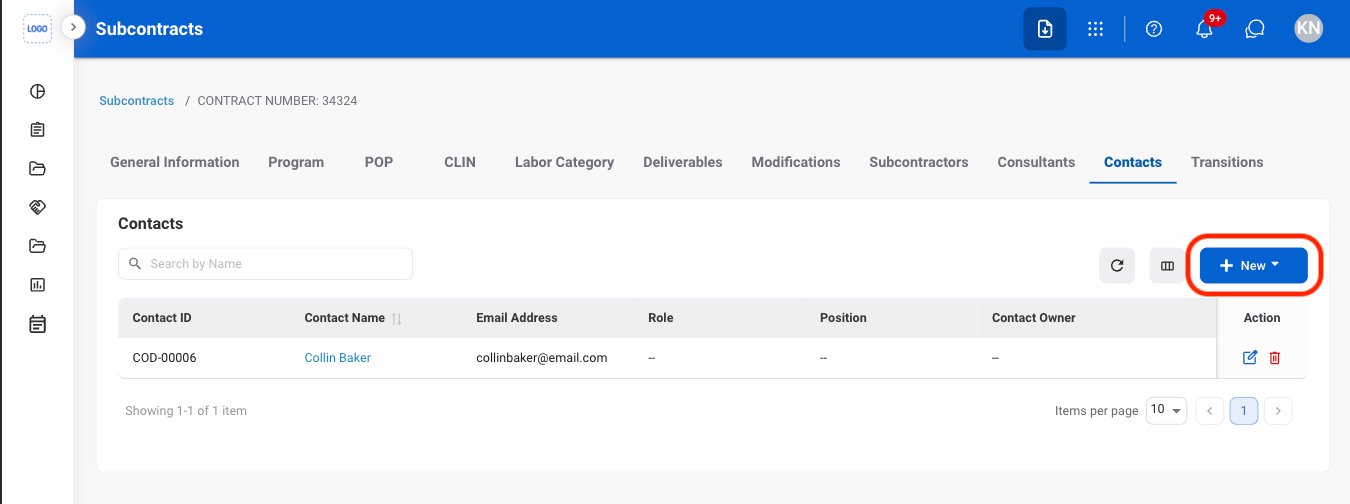Image resolution: width=1350 pixels, height=504 pixels.
Task: Open the apps grid menu
Action: [1095, 29]
